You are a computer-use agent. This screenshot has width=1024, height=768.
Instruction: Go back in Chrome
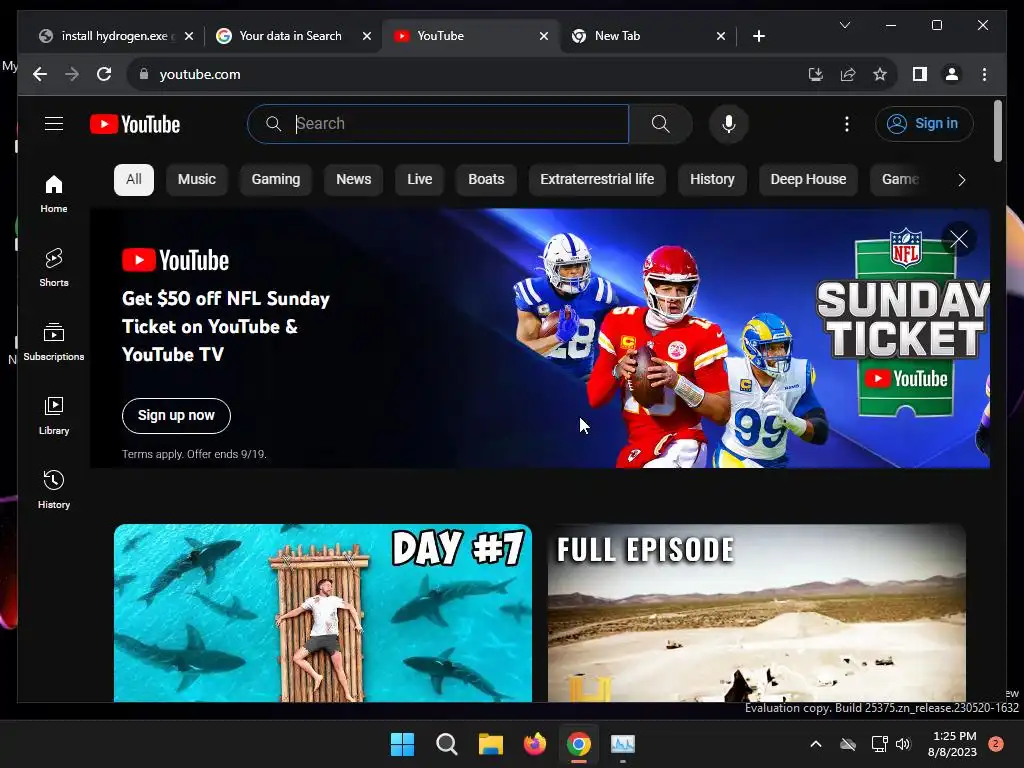click(x=40, y=74)
